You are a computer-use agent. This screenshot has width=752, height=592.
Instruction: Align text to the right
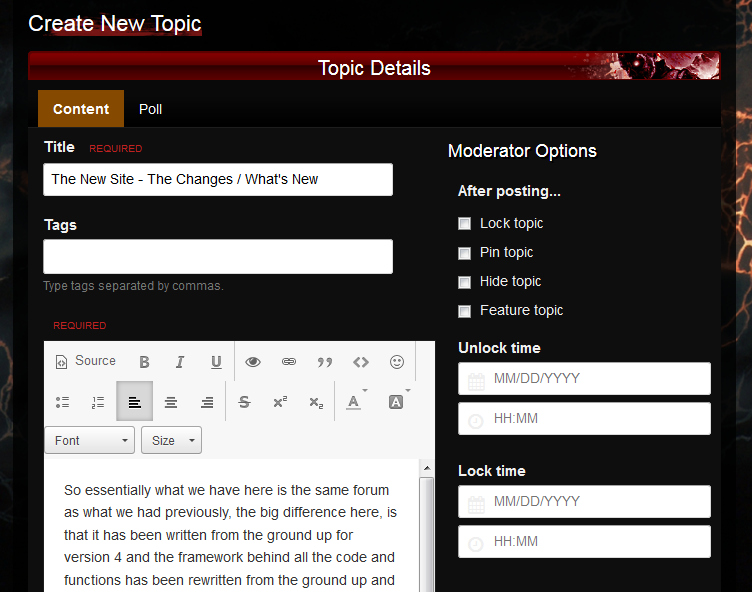pyautogui.click(x=207, y=402)
